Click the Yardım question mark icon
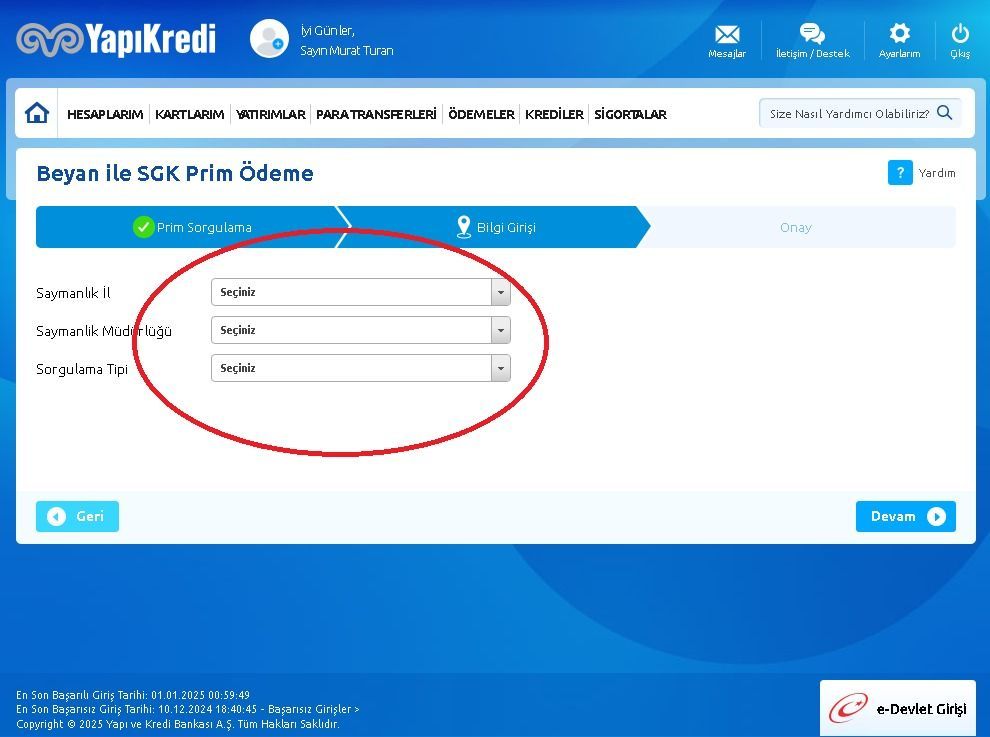 click(x=900, y=172)
